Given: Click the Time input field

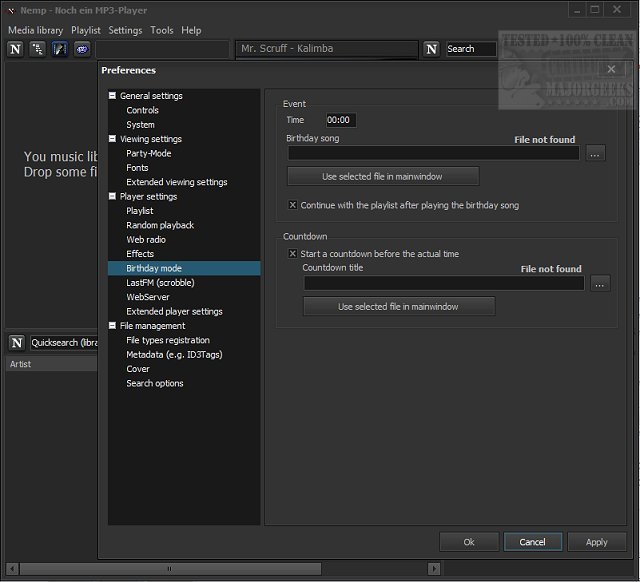Looking at the screenshot, I should tap(340, 120).
